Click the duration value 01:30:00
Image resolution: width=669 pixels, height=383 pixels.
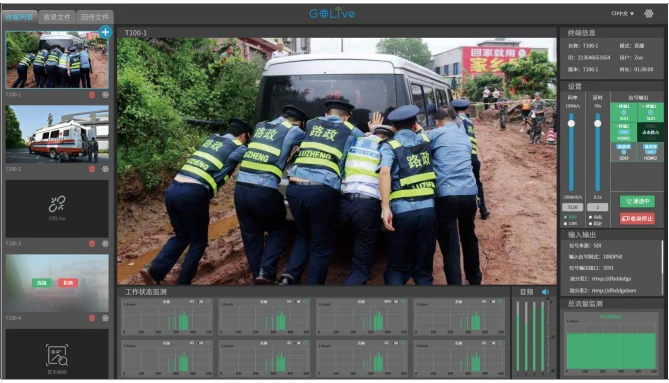(x=643, y=69)
